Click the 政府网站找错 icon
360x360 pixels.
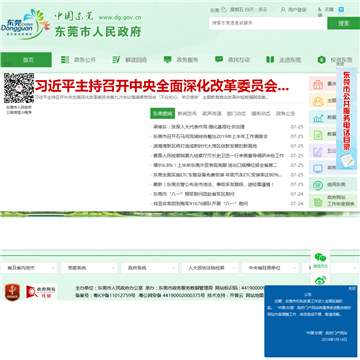(41, 292)
